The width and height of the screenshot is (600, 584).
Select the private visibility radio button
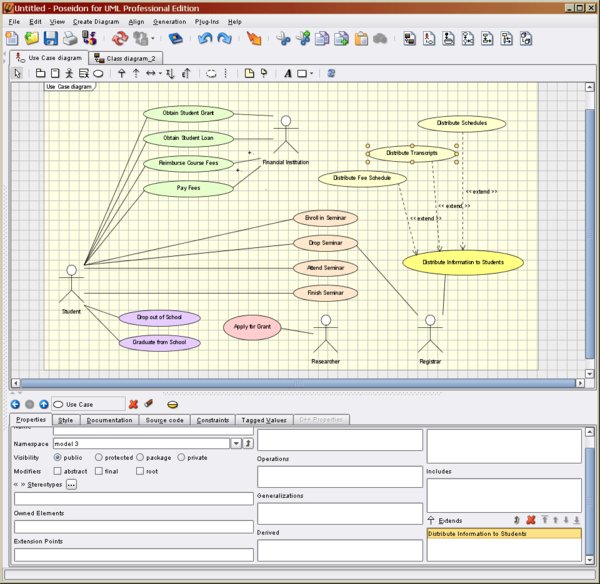pyautogui.click(x=181, y=457)
